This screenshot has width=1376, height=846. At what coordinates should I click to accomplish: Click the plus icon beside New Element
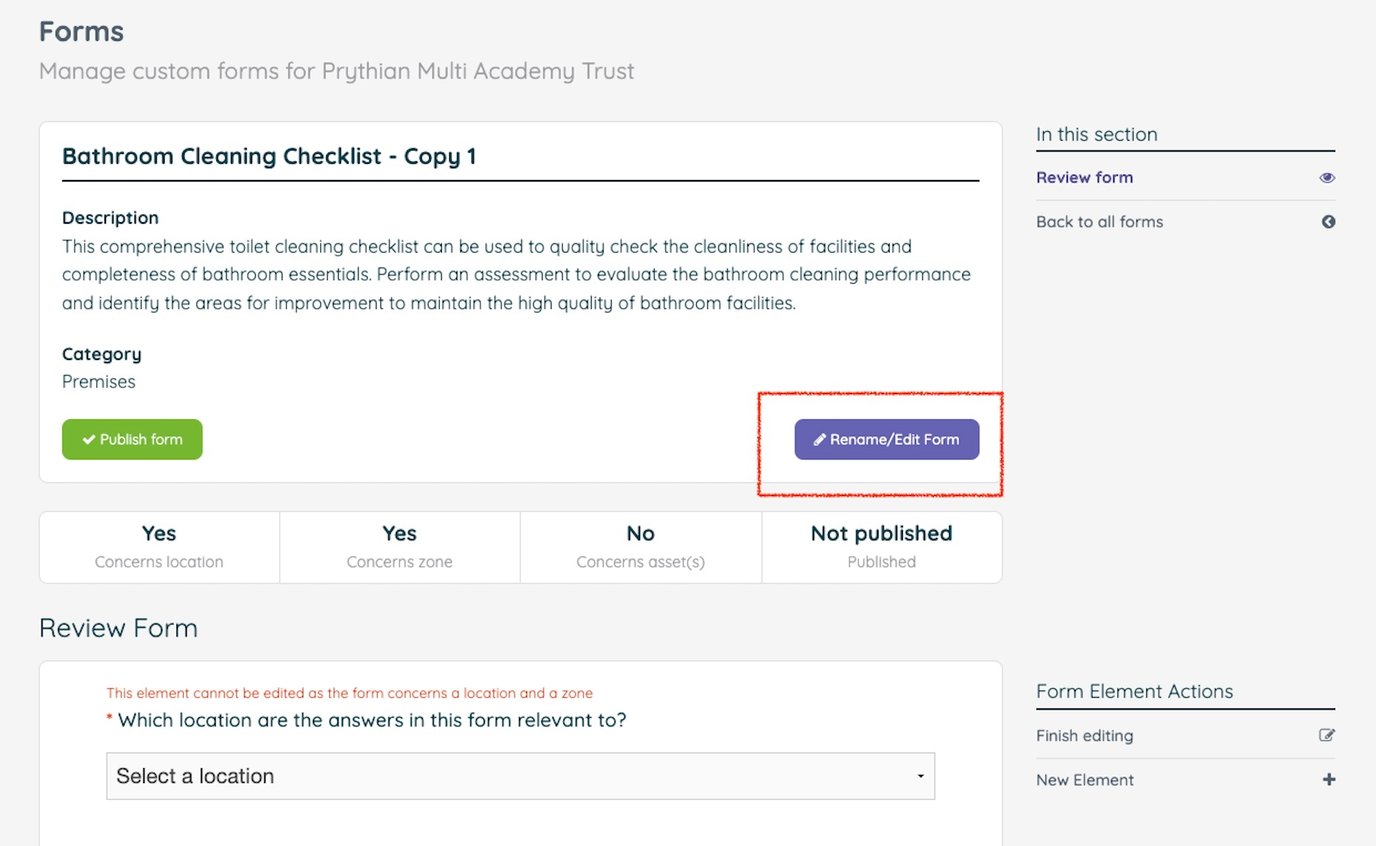tap(1328, 780)
